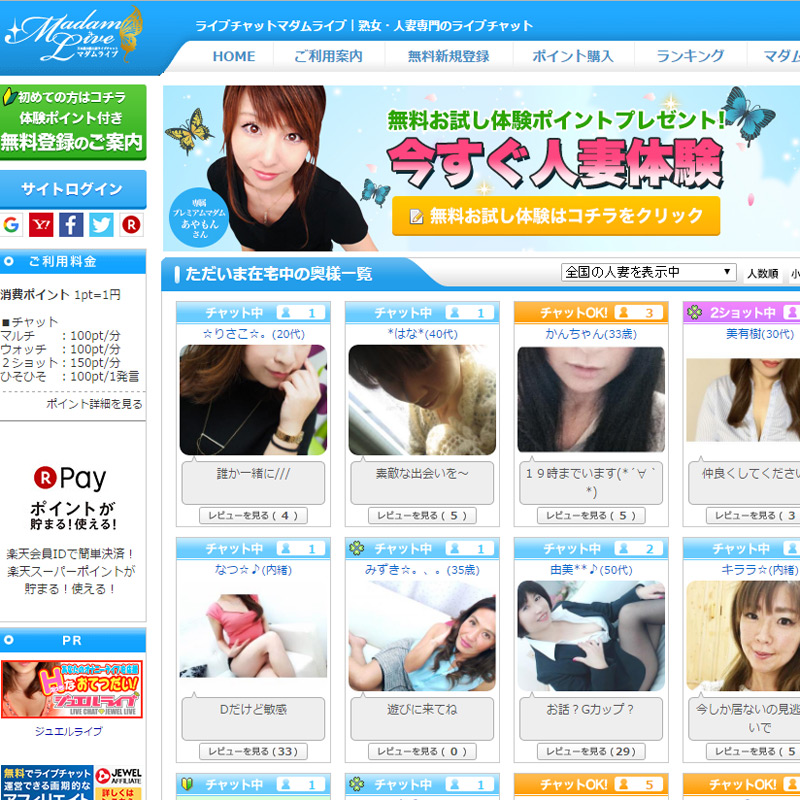Open the ジュエルライフ text link

click(x=69, y=731)
